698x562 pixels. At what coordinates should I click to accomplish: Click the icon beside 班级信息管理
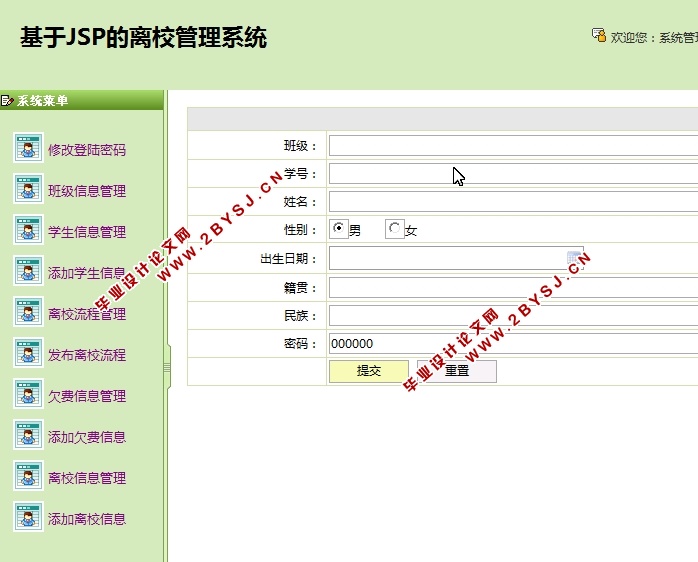(x=28, y=189)
